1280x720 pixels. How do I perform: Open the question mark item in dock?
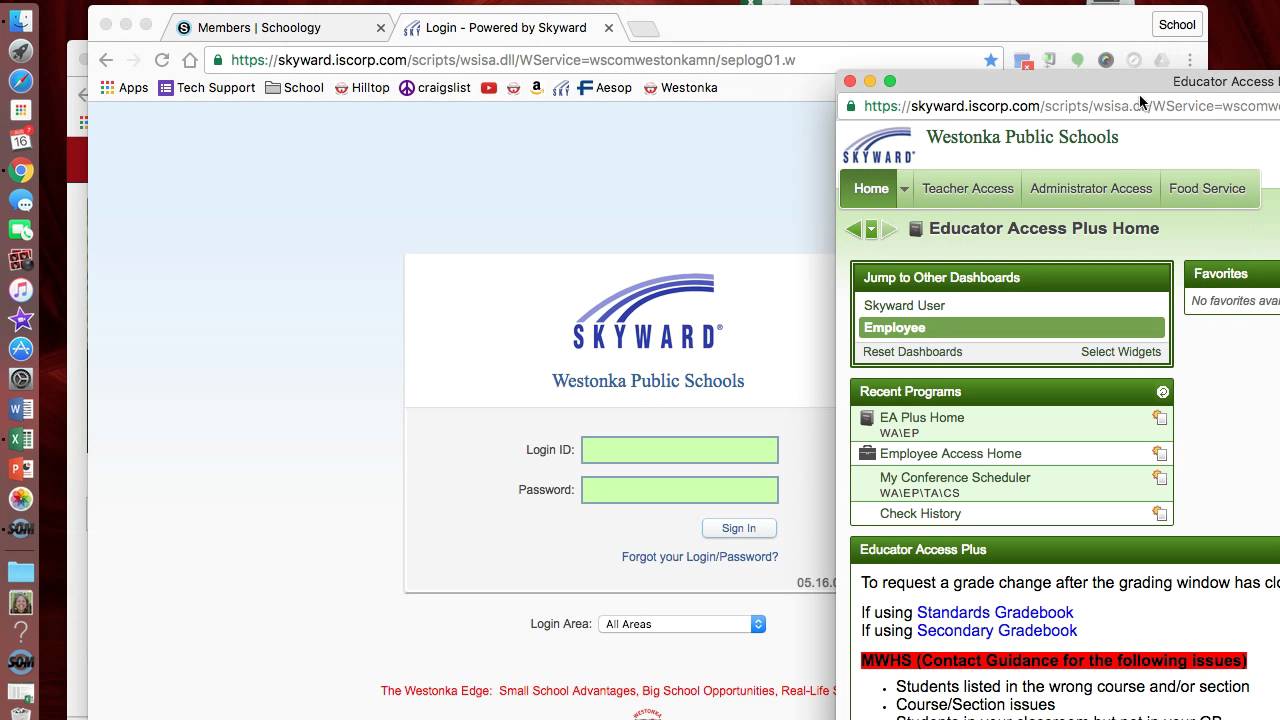pos(21,632)
